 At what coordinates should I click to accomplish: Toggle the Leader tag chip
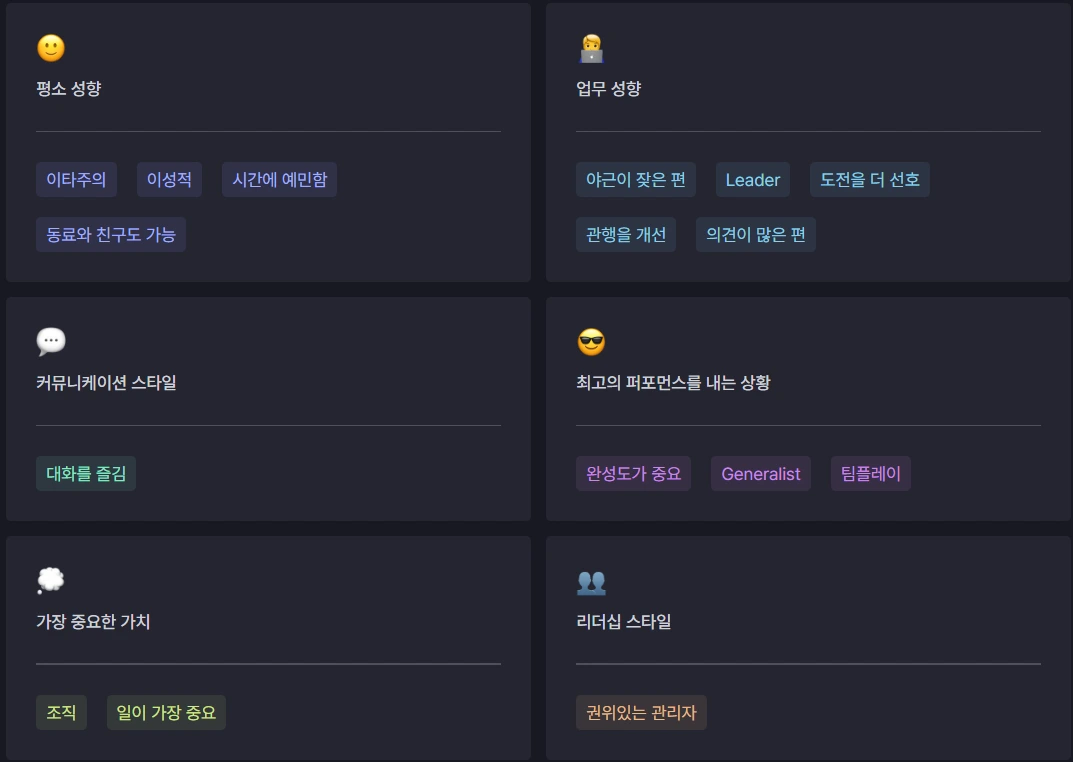[x=752, y=179]
